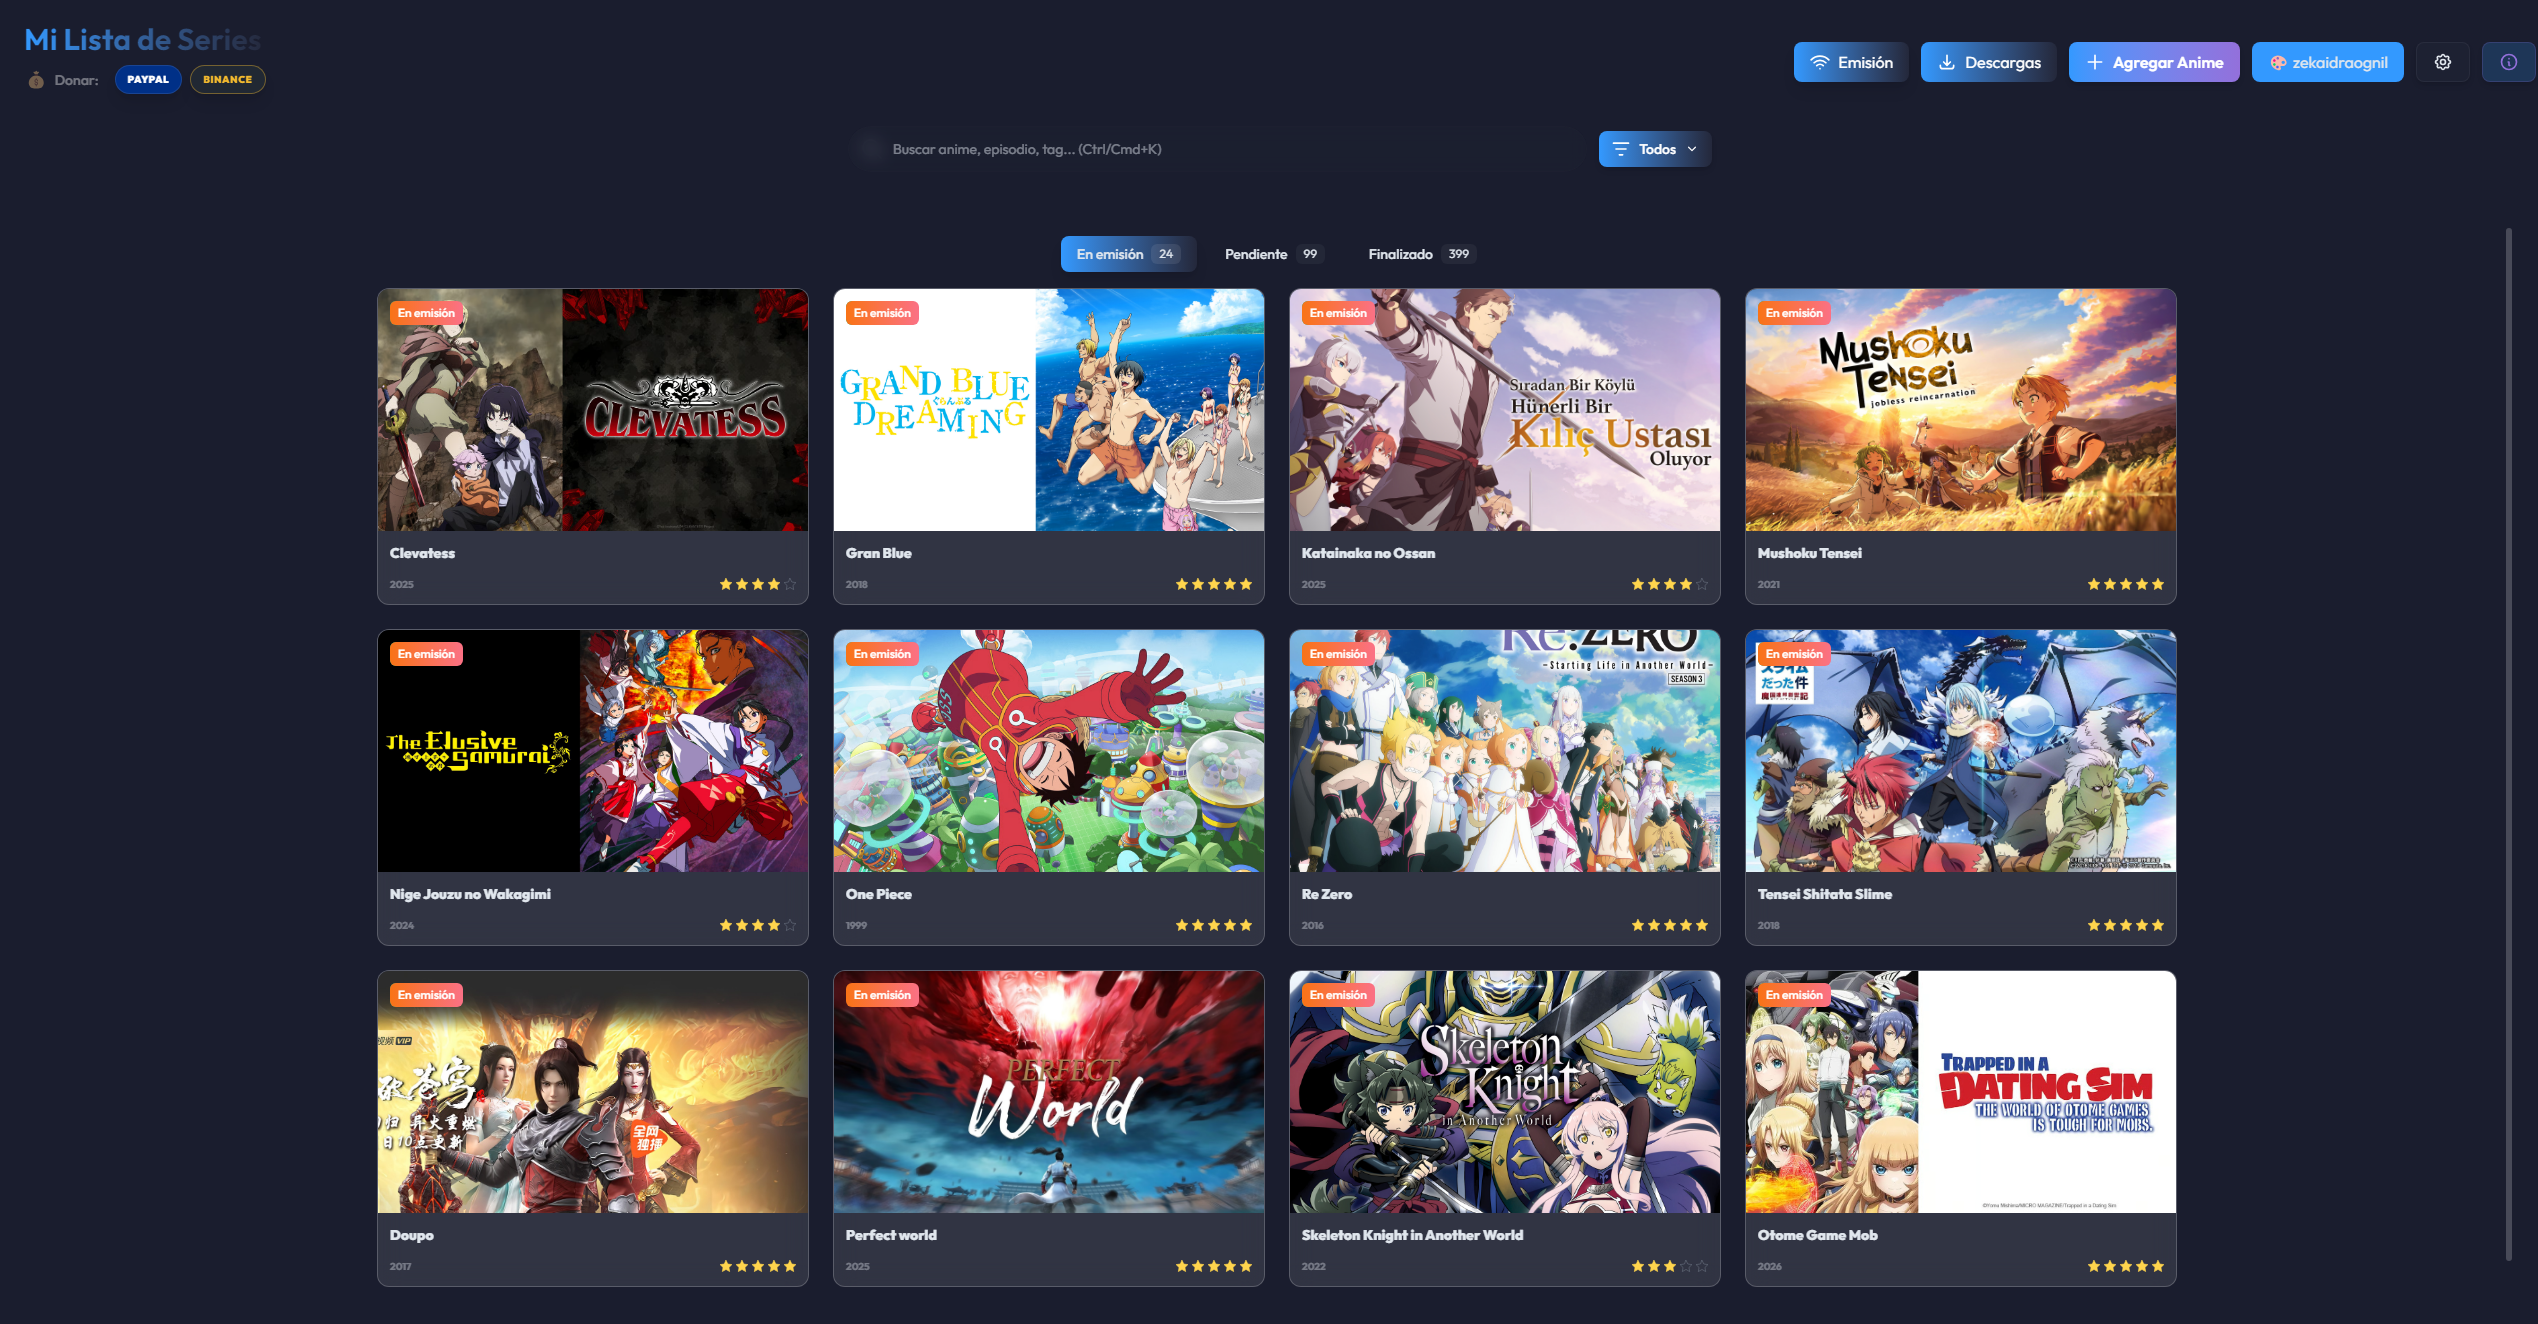The image size is (2538, 1324).
Task: Open the Clevatess cover thumbnail
Action: coord(593,410)
